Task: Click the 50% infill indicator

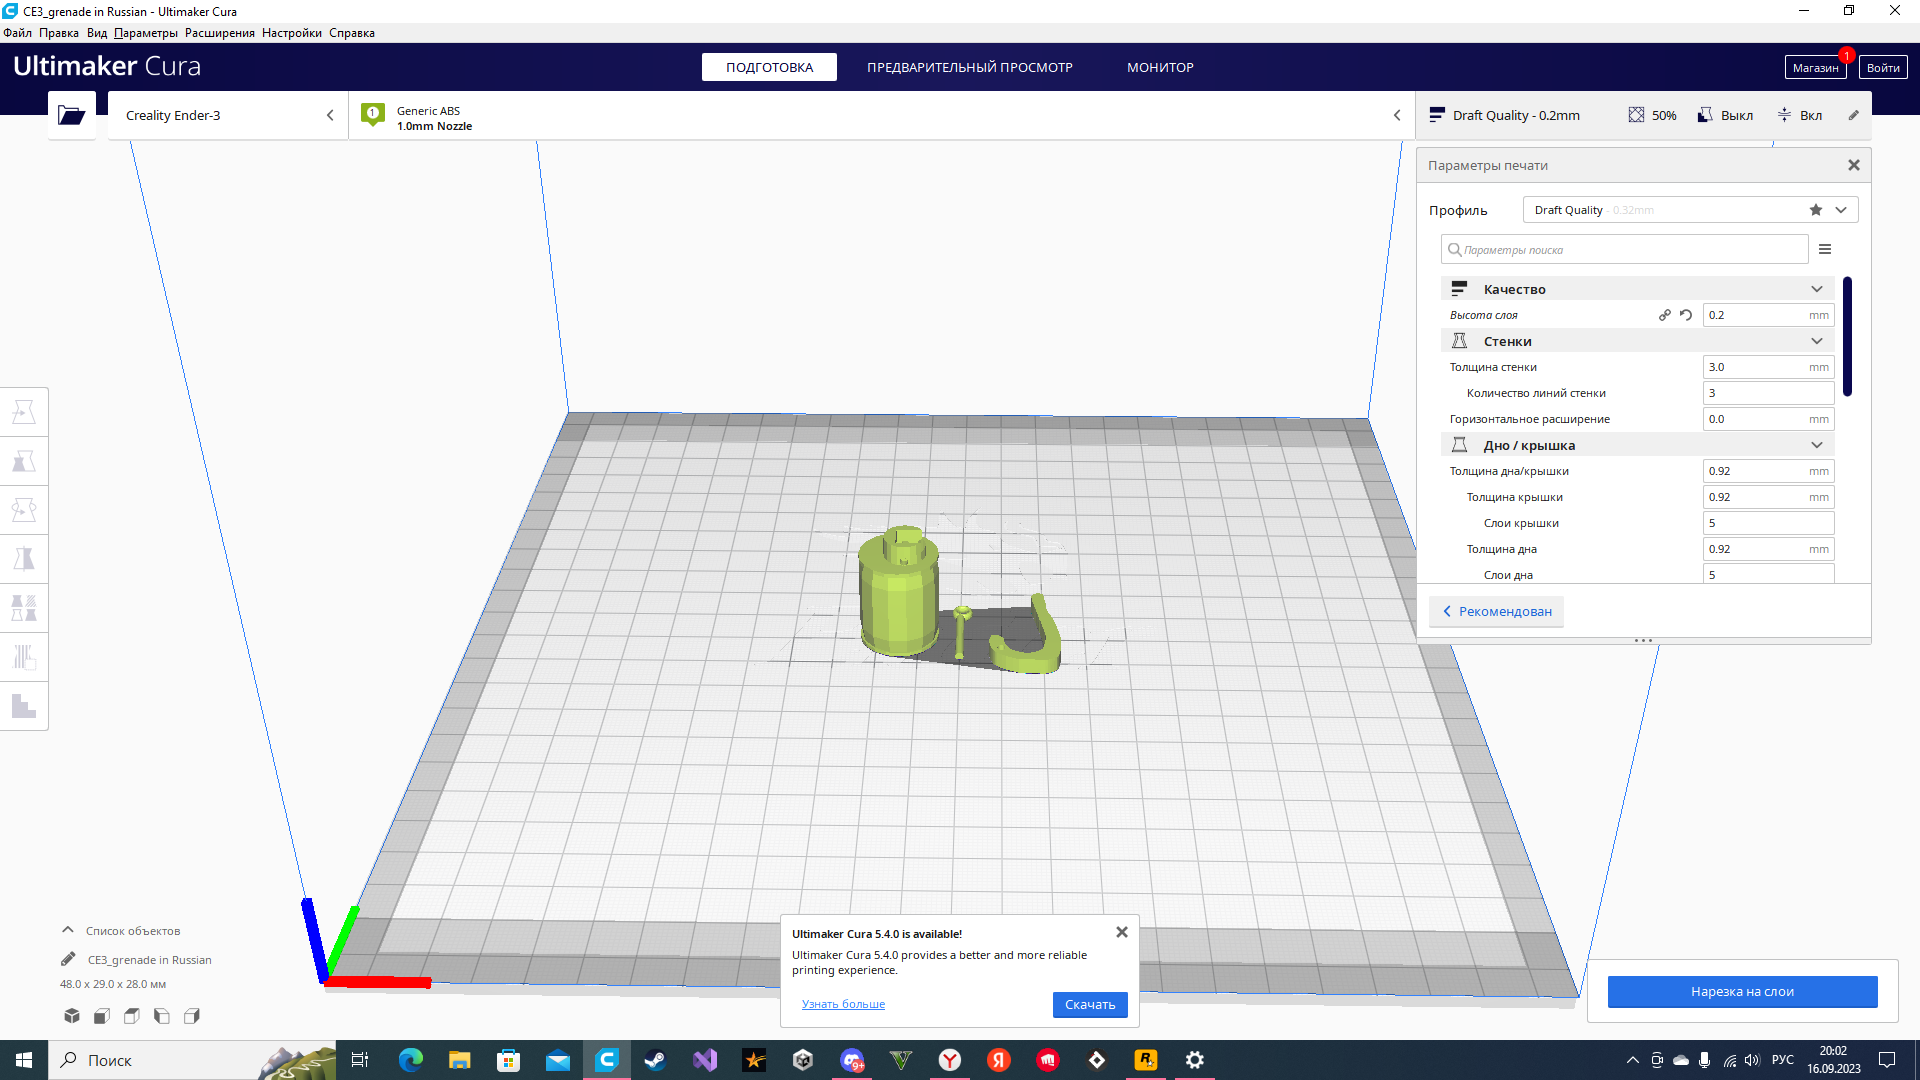Action: coord(1652,115)
